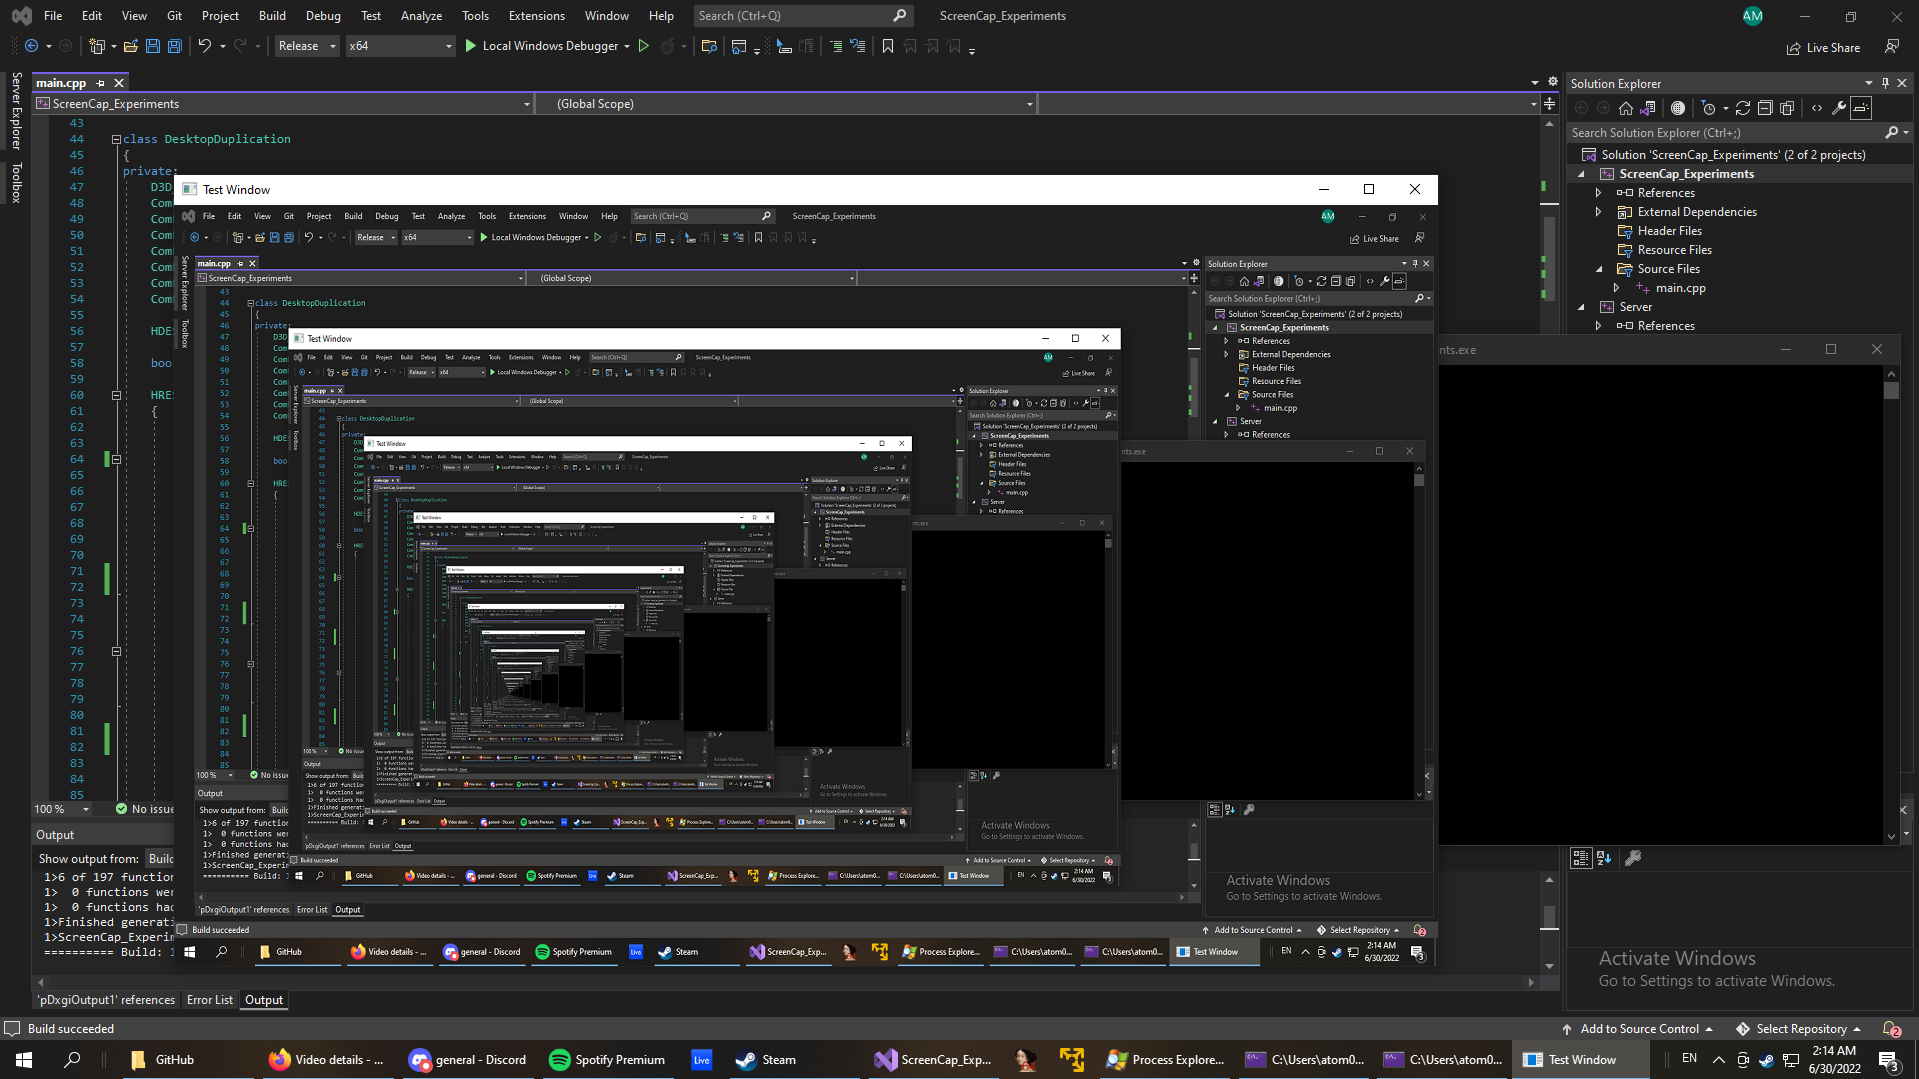Click Undo arrow icon in outermost toolbar
1919x1079 pixels.
(204, 46)
